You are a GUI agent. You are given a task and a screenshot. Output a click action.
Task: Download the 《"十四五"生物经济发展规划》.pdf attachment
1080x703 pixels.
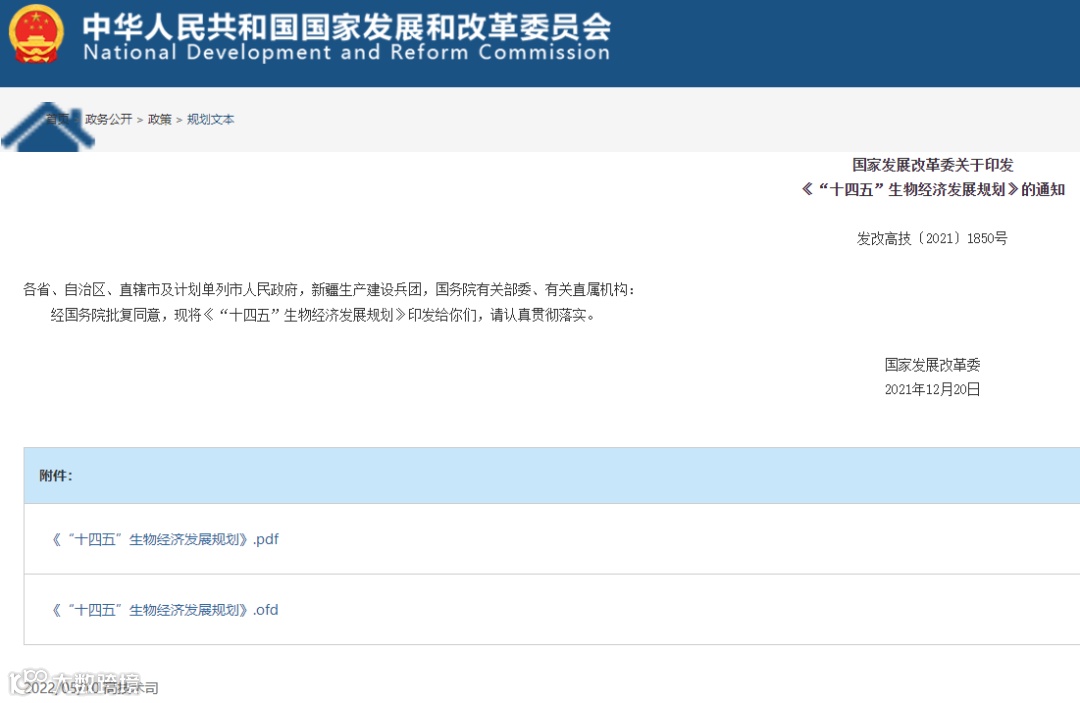coord(165,539)
